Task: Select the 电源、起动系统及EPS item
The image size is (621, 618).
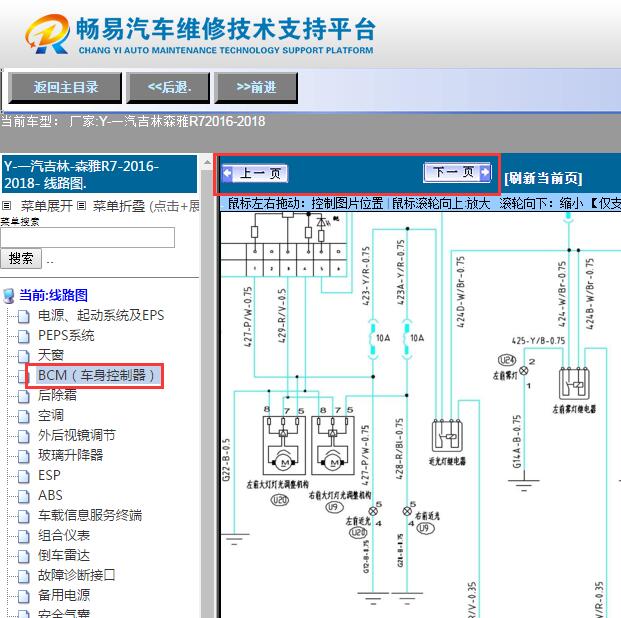Action: coord(101,315)
